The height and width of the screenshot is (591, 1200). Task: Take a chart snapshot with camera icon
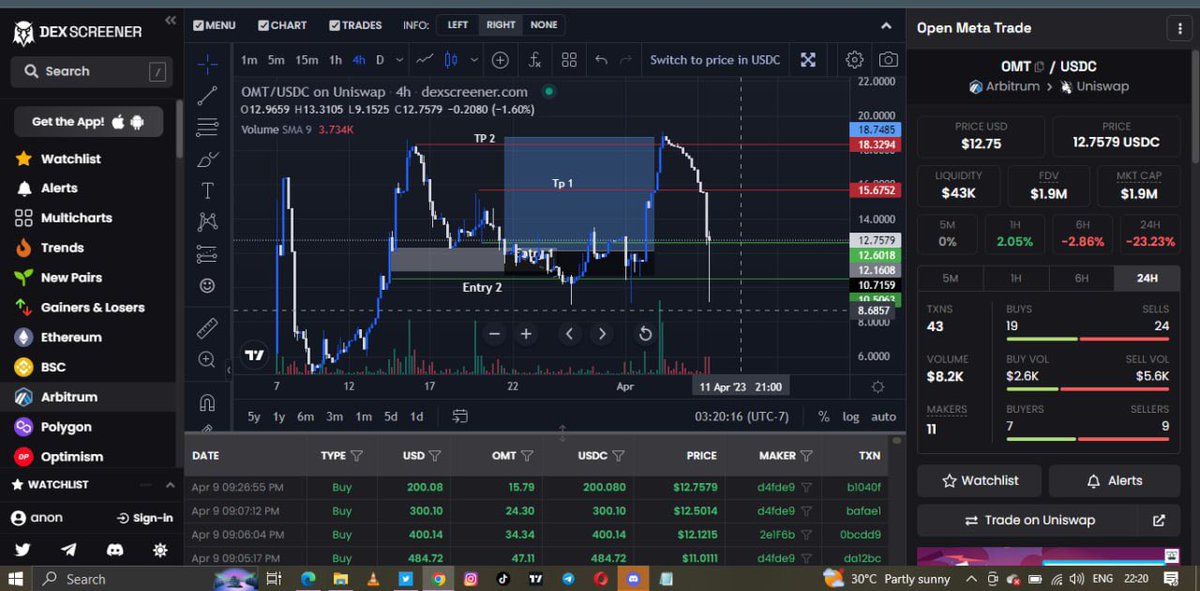pyautogui.click(x=888, y=60)
